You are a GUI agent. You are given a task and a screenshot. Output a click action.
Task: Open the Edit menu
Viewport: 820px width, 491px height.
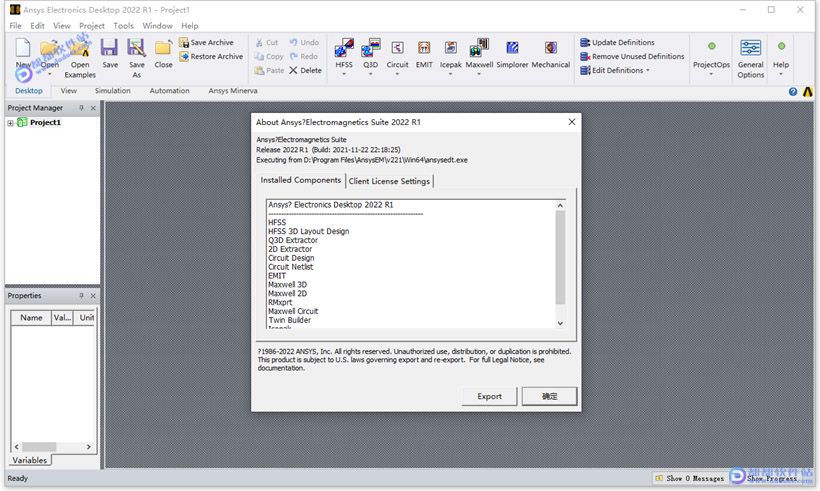pos(37,26)
